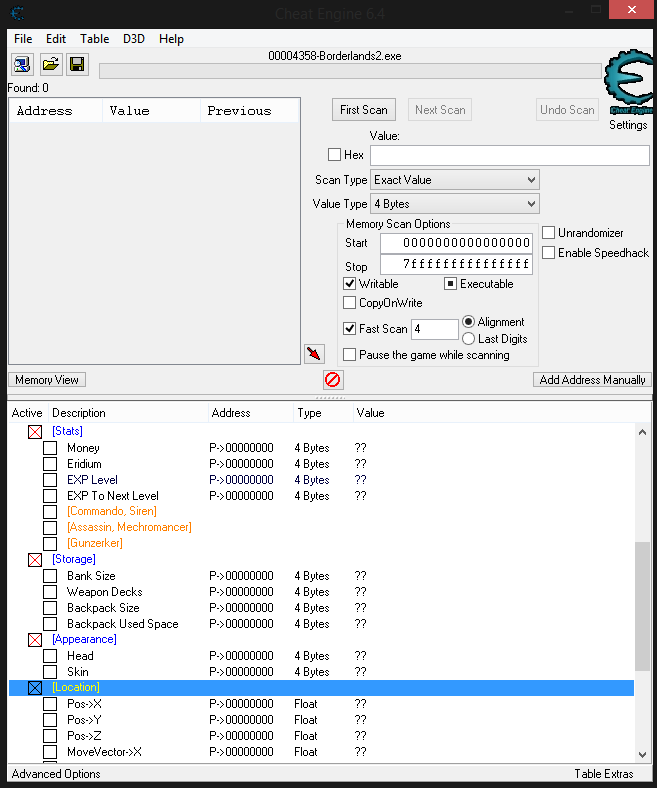Click the open folder load table icon
657x788 pixels.
[x=50, y=65]
